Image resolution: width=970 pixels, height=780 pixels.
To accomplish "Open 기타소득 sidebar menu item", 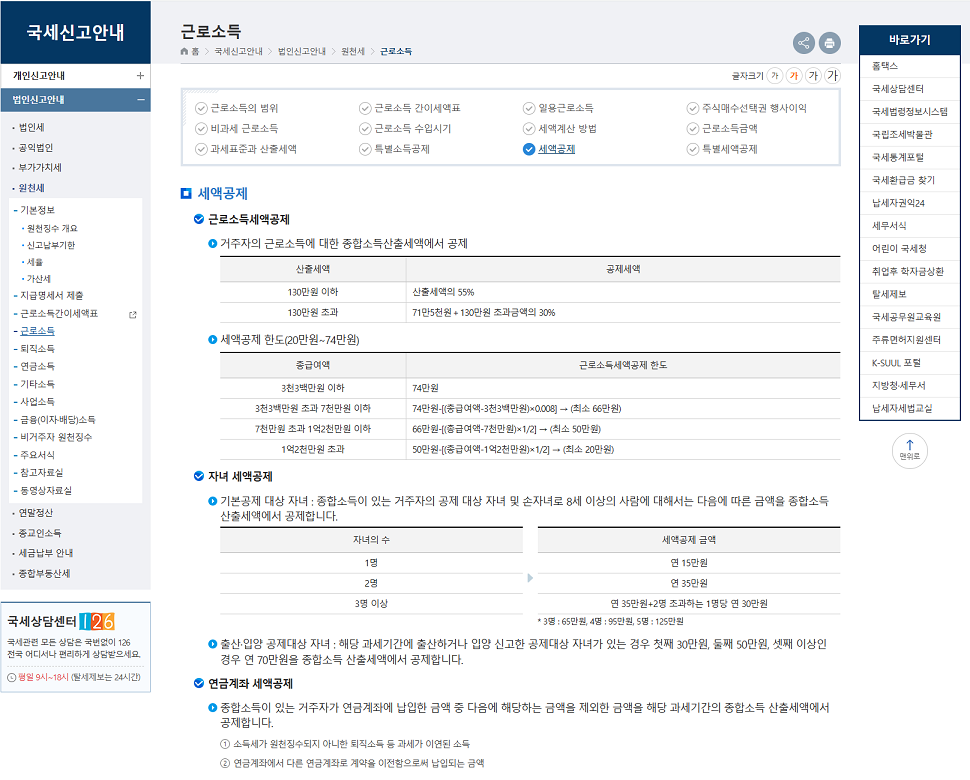I will point(37,384).
